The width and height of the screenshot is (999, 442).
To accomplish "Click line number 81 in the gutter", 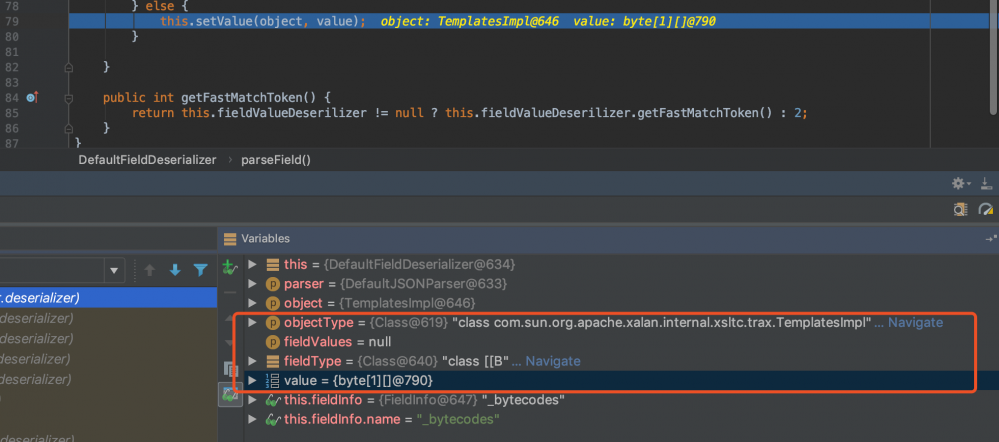I will 12,52.
